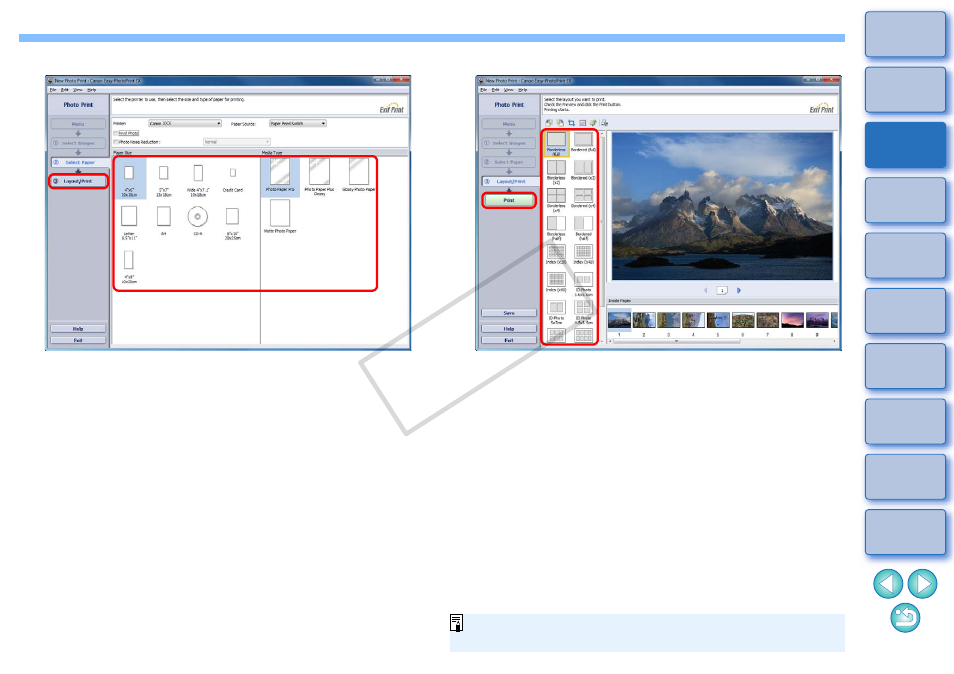The width and height of the screenshot is (954, 674).
Task: Toggle the Photo Noise Reduction checkbox
Action: pyautogui.click(x=116, y=142)
